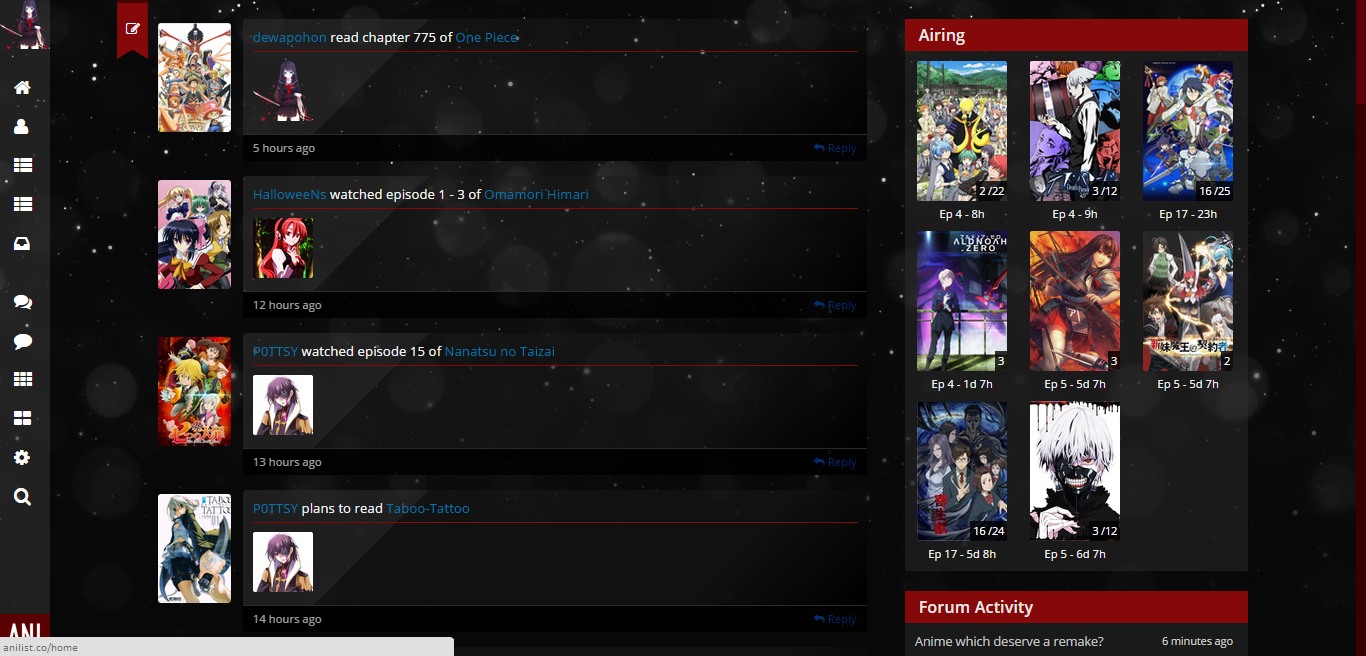Click P0TTSY's avatar in the Taboo-Tattoo post
1366x656 pixels.
tap(283, 562)
